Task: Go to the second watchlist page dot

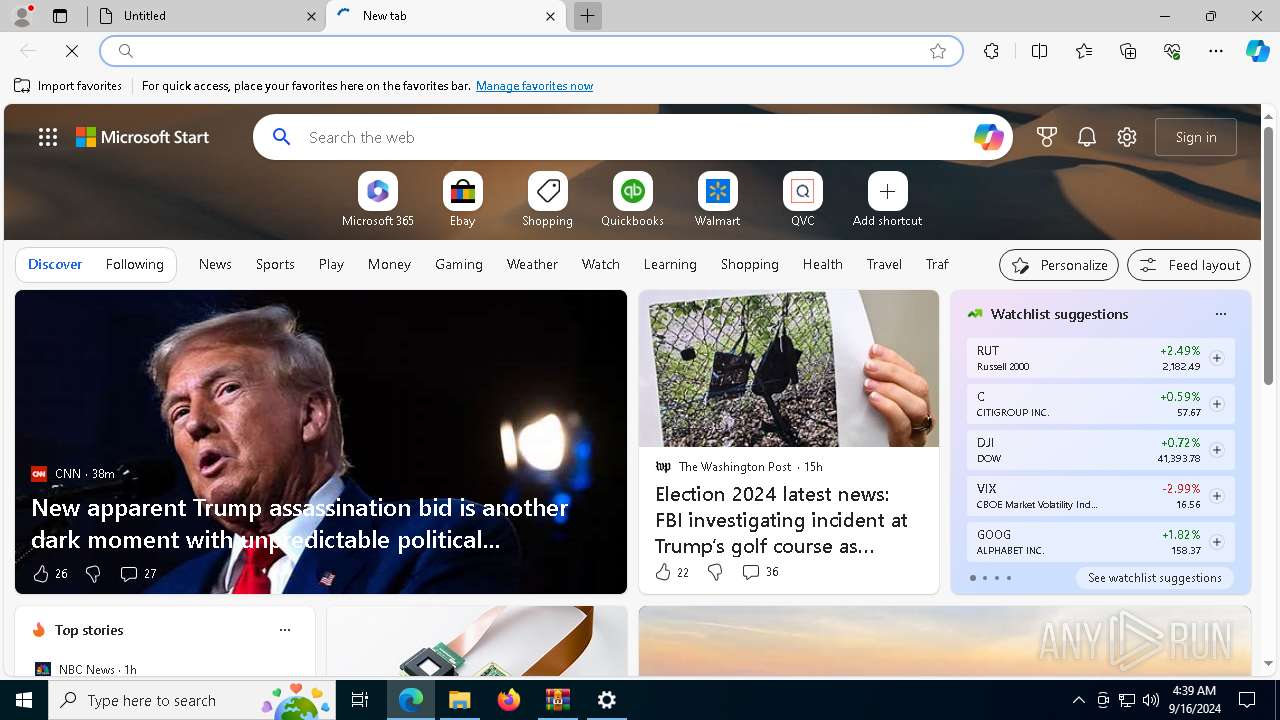Action: tap(984, 578)
